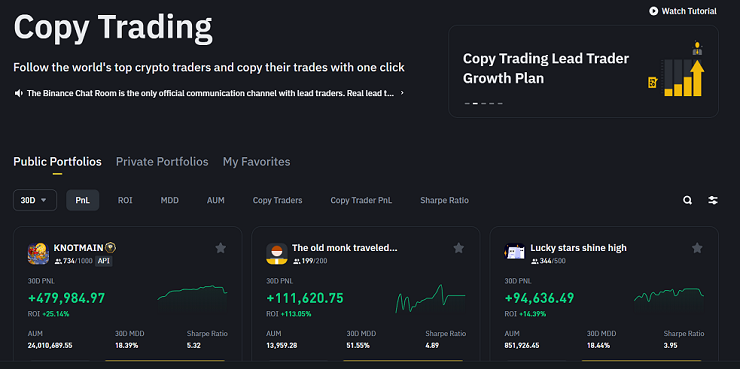This screenshot has height=369, width=740.
Task: Click the ROI +14.39% value
Action: click(x=532, y=314)
